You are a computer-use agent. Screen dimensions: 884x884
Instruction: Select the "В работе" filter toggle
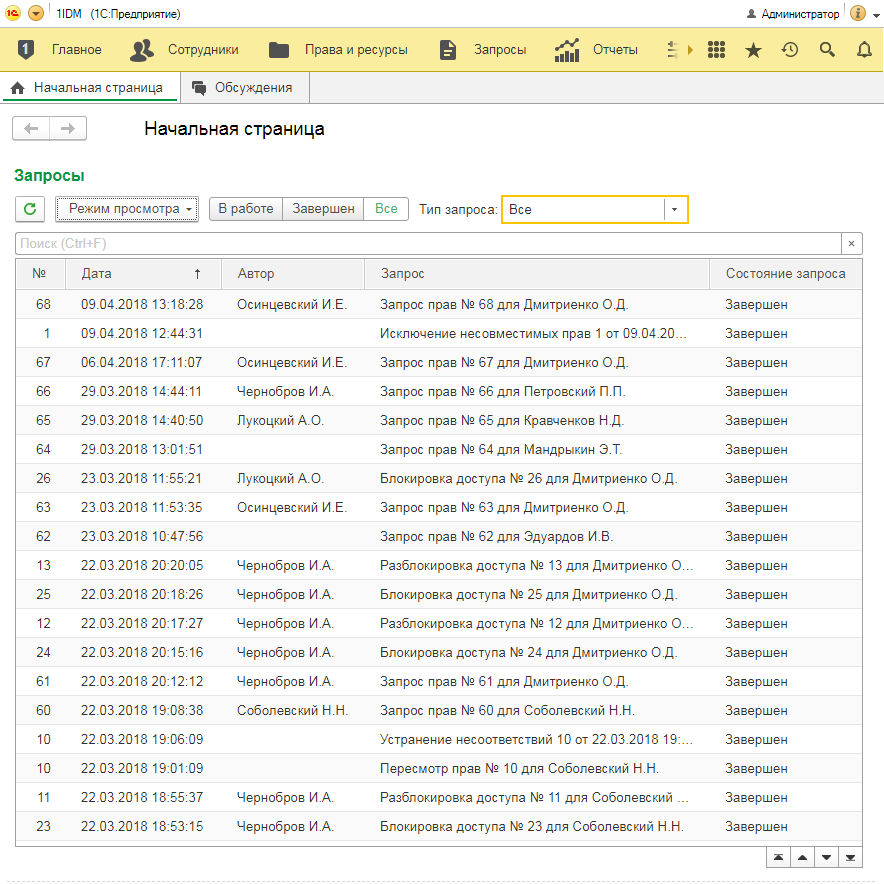coord(245,209)
